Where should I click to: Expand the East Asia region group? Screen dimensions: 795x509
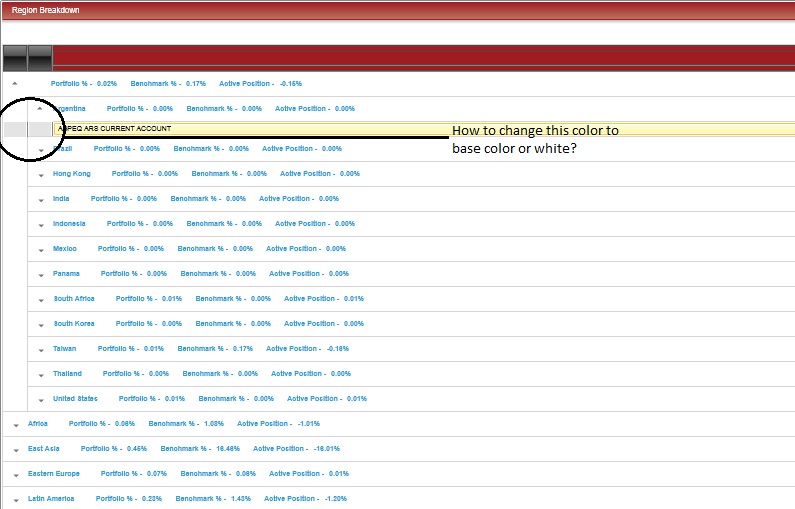click(16, 450)
